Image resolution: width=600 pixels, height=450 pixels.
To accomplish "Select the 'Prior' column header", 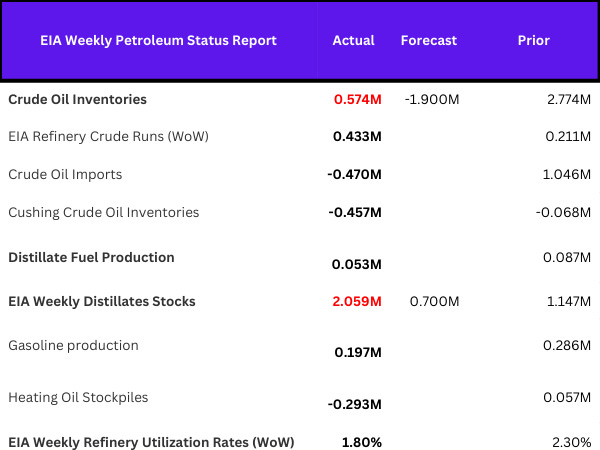I will click(x=533, y=40).
